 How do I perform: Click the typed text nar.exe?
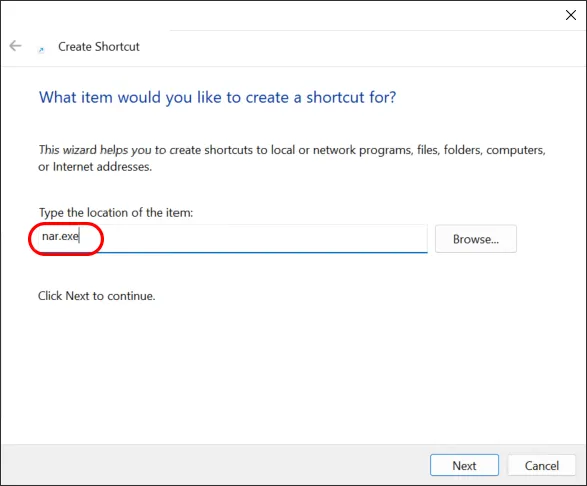(60, 236)
